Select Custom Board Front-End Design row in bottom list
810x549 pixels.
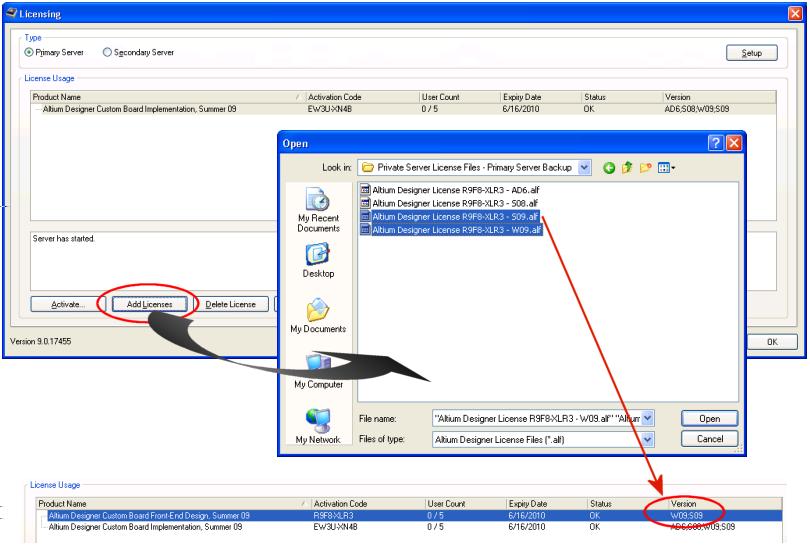[414, 515]
